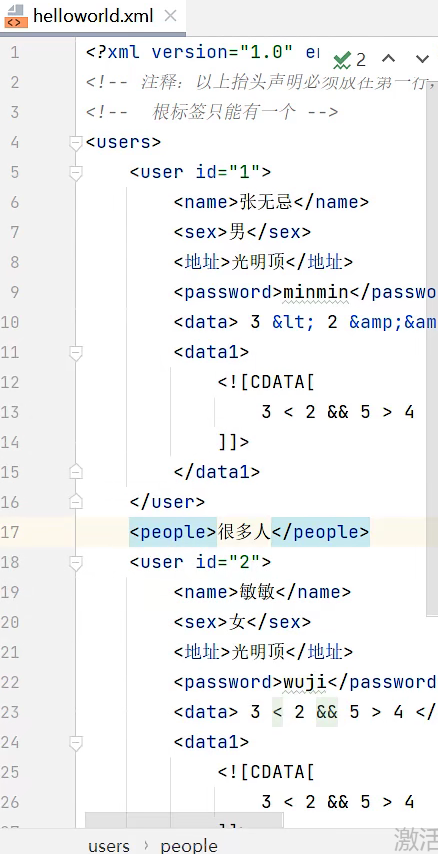Click the comment 根标签只能有一个
The image size is (438, 854).
tap(224, 113)
